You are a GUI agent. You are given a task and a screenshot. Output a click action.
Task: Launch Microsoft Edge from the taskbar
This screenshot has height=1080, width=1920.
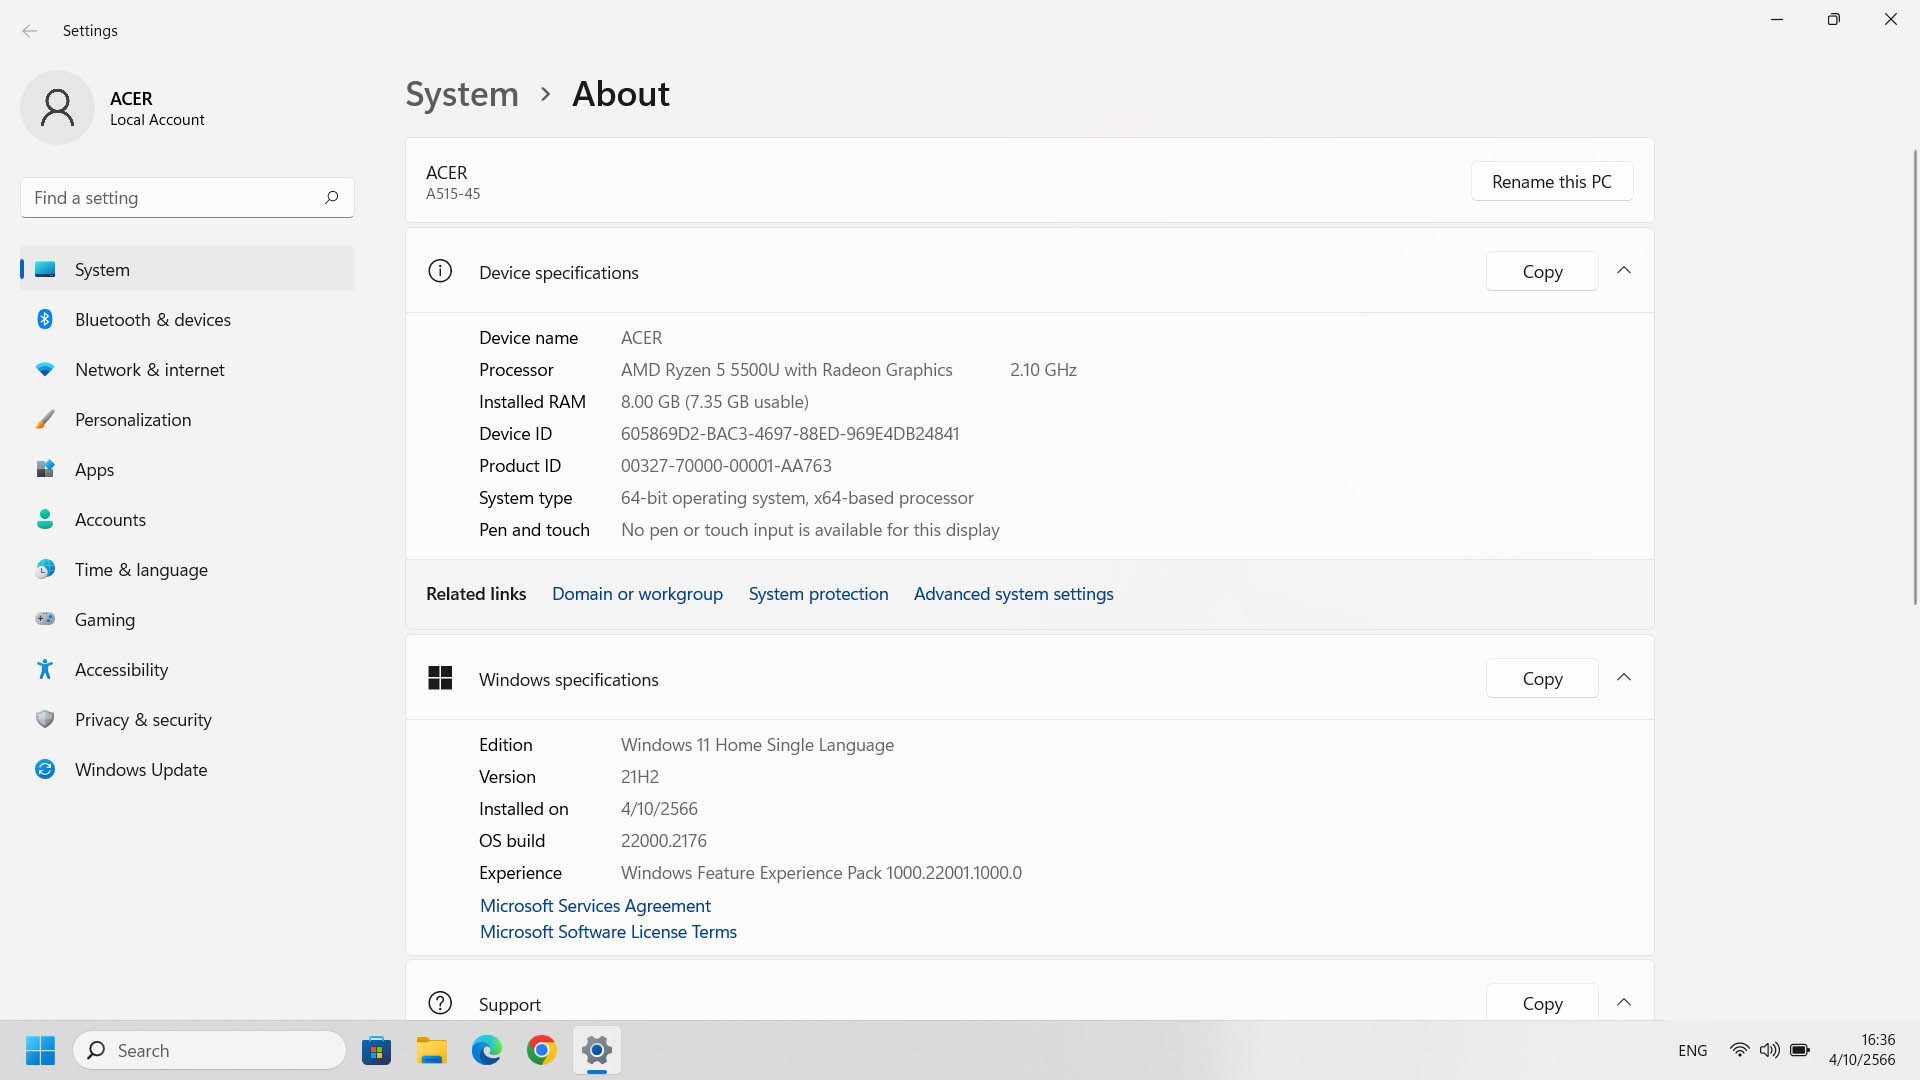point(487,1050)
